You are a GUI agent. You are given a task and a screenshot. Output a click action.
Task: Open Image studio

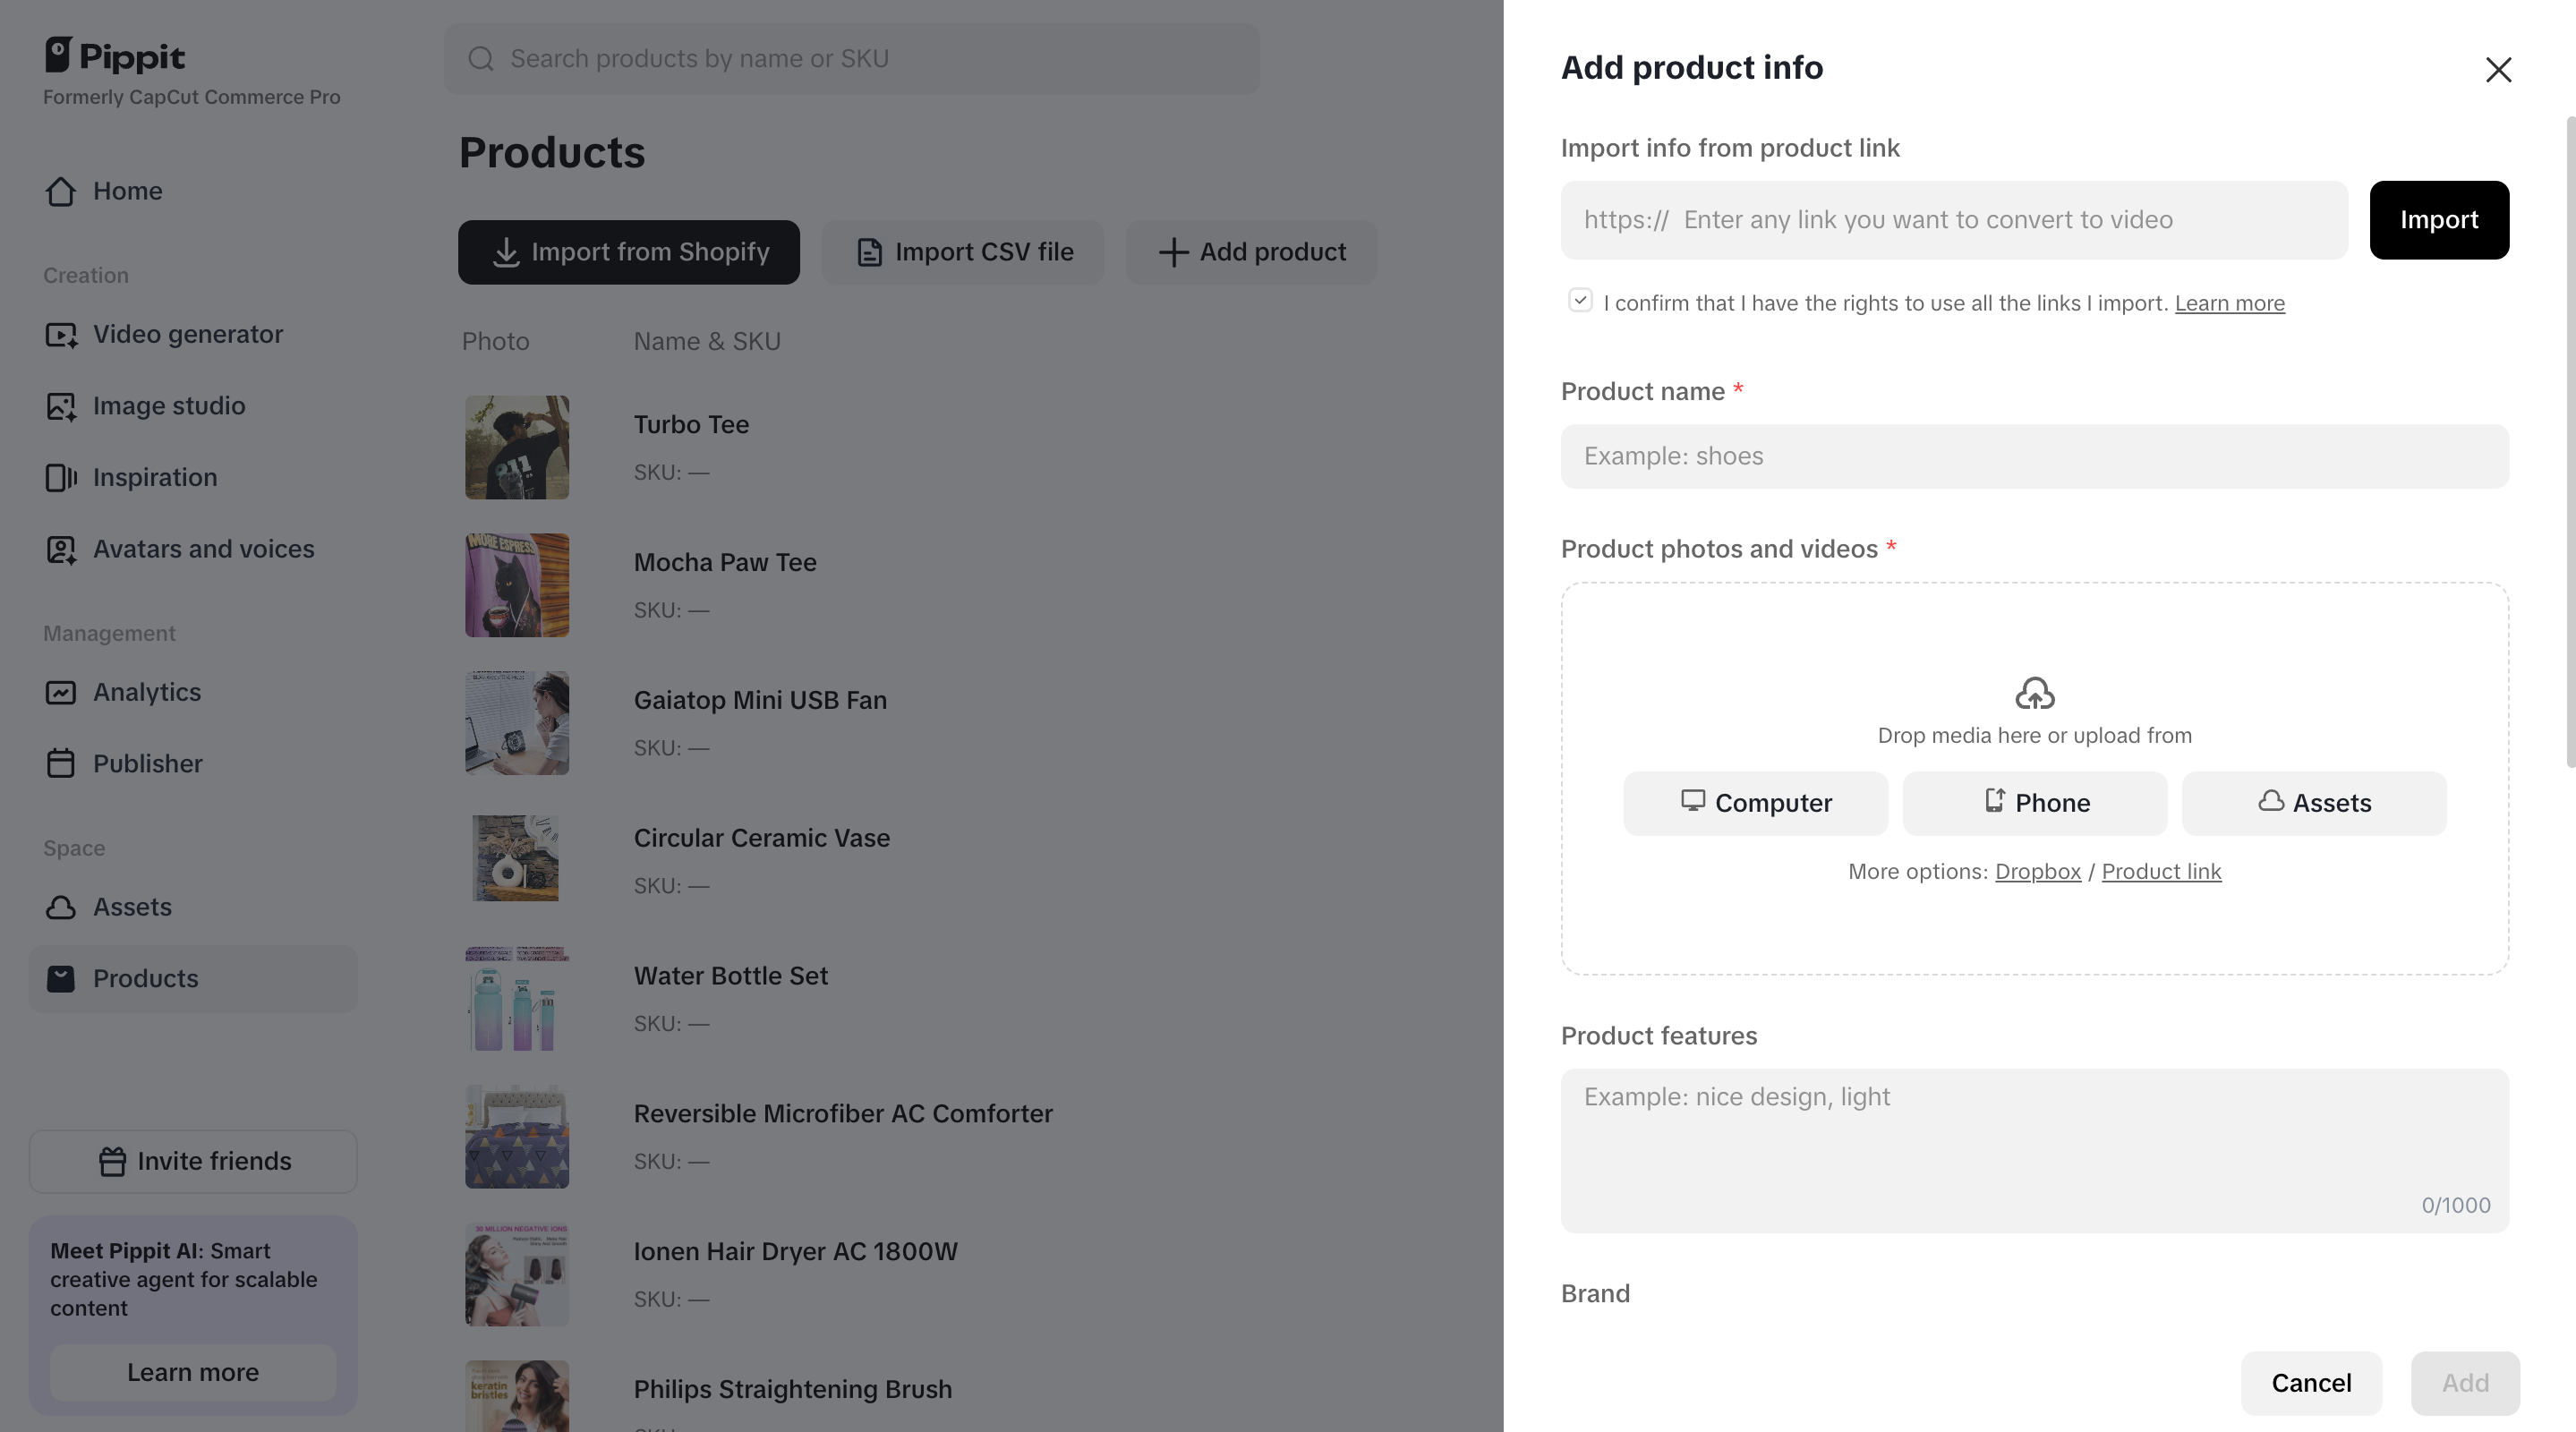[x=169, y=406]
